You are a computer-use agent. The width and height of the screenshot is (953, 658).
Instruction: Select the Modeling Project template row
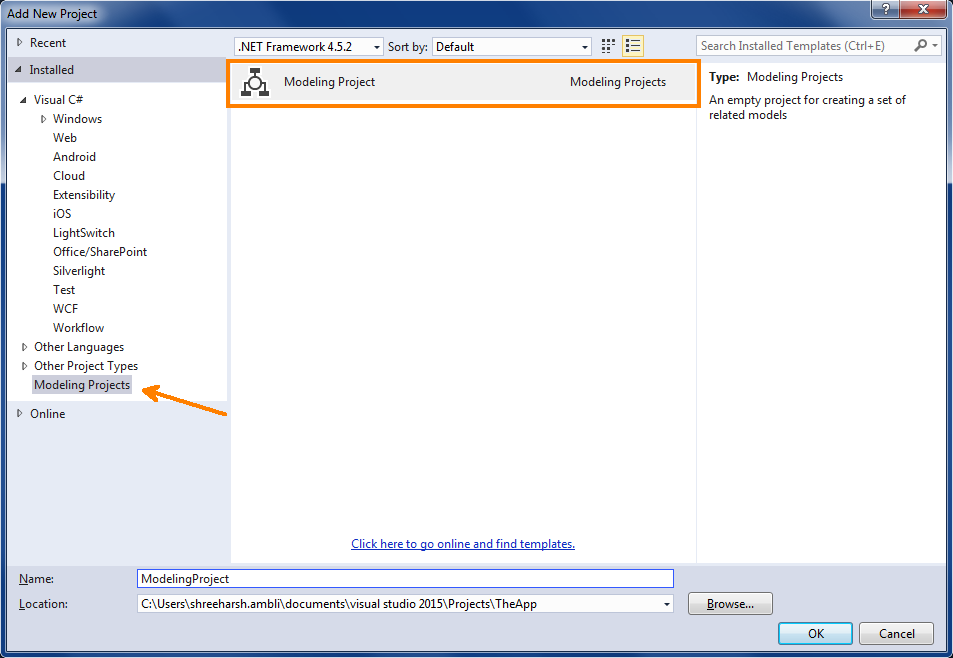(x=463, y=82)
